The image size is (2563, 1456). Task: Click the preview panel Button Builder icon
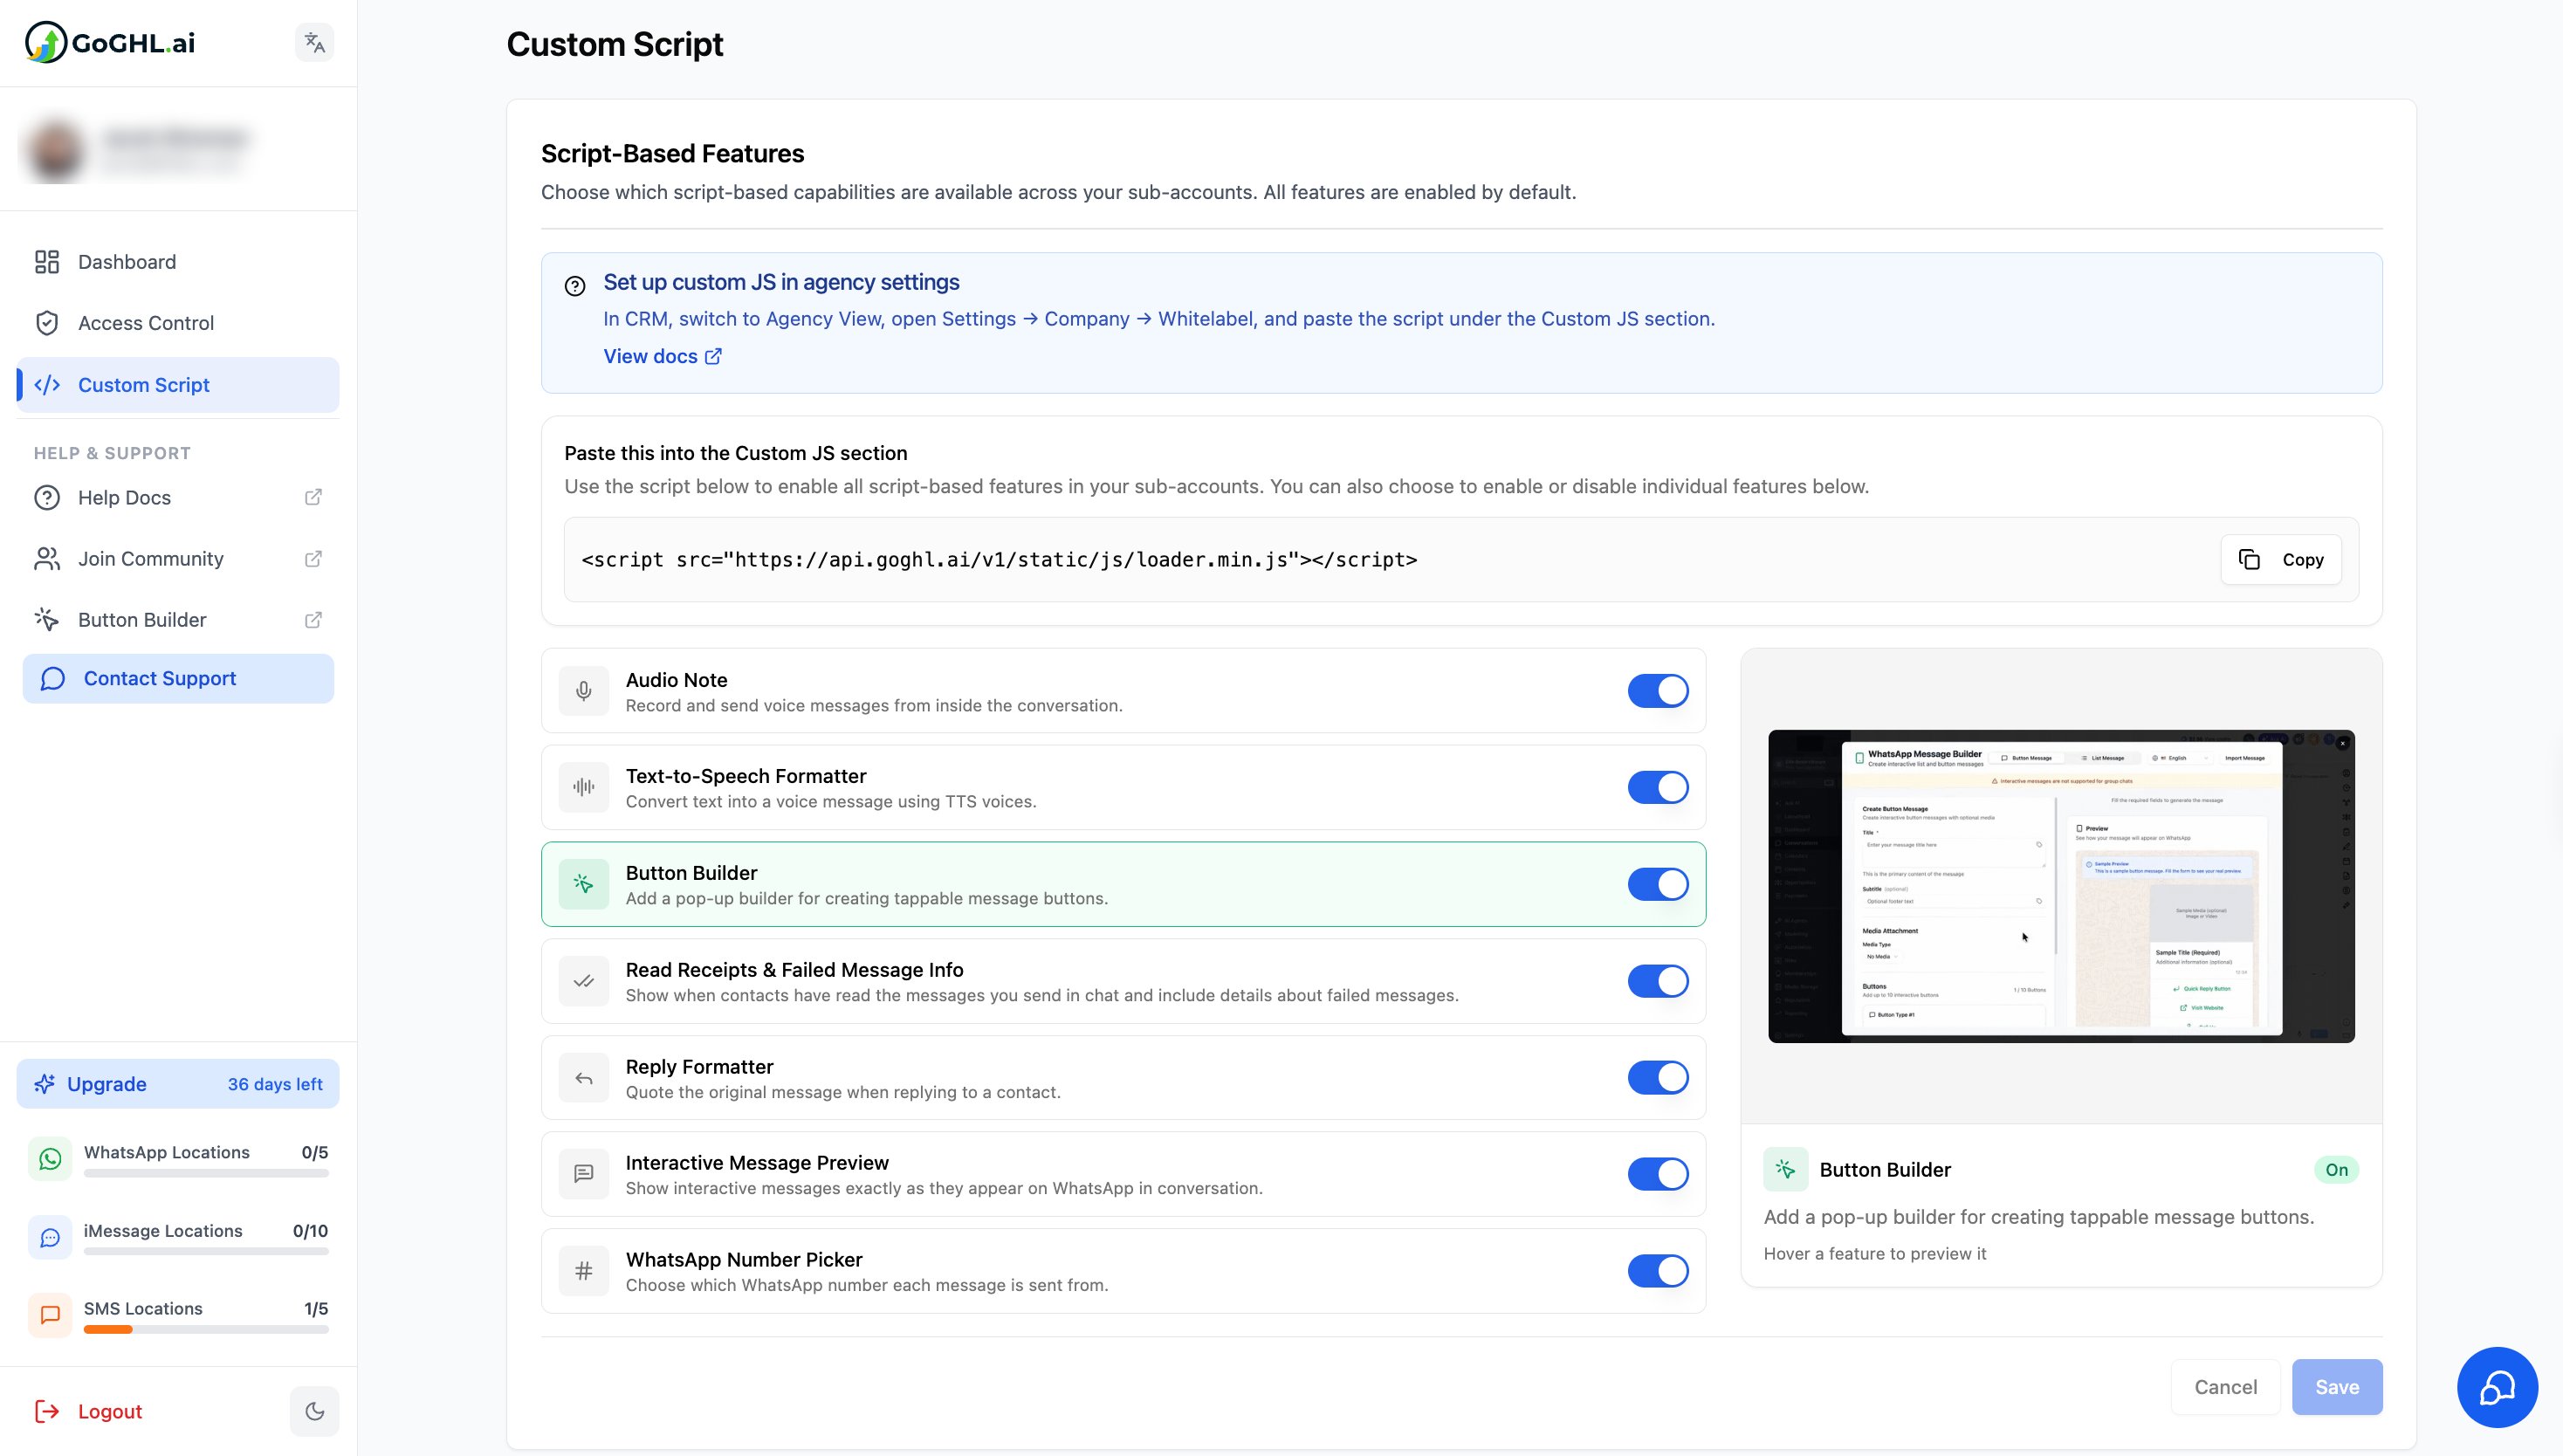coord(1786,1169)
